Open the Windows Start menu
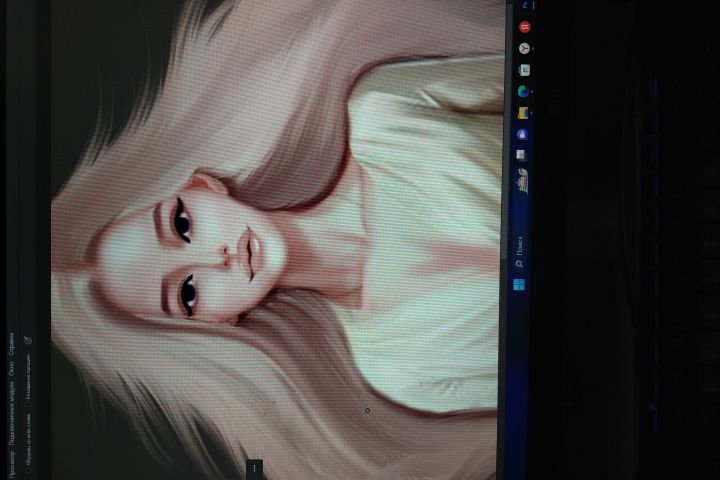The width and height of the screenshot is (720, 480). pyautogui.click(x=519, y=285)
